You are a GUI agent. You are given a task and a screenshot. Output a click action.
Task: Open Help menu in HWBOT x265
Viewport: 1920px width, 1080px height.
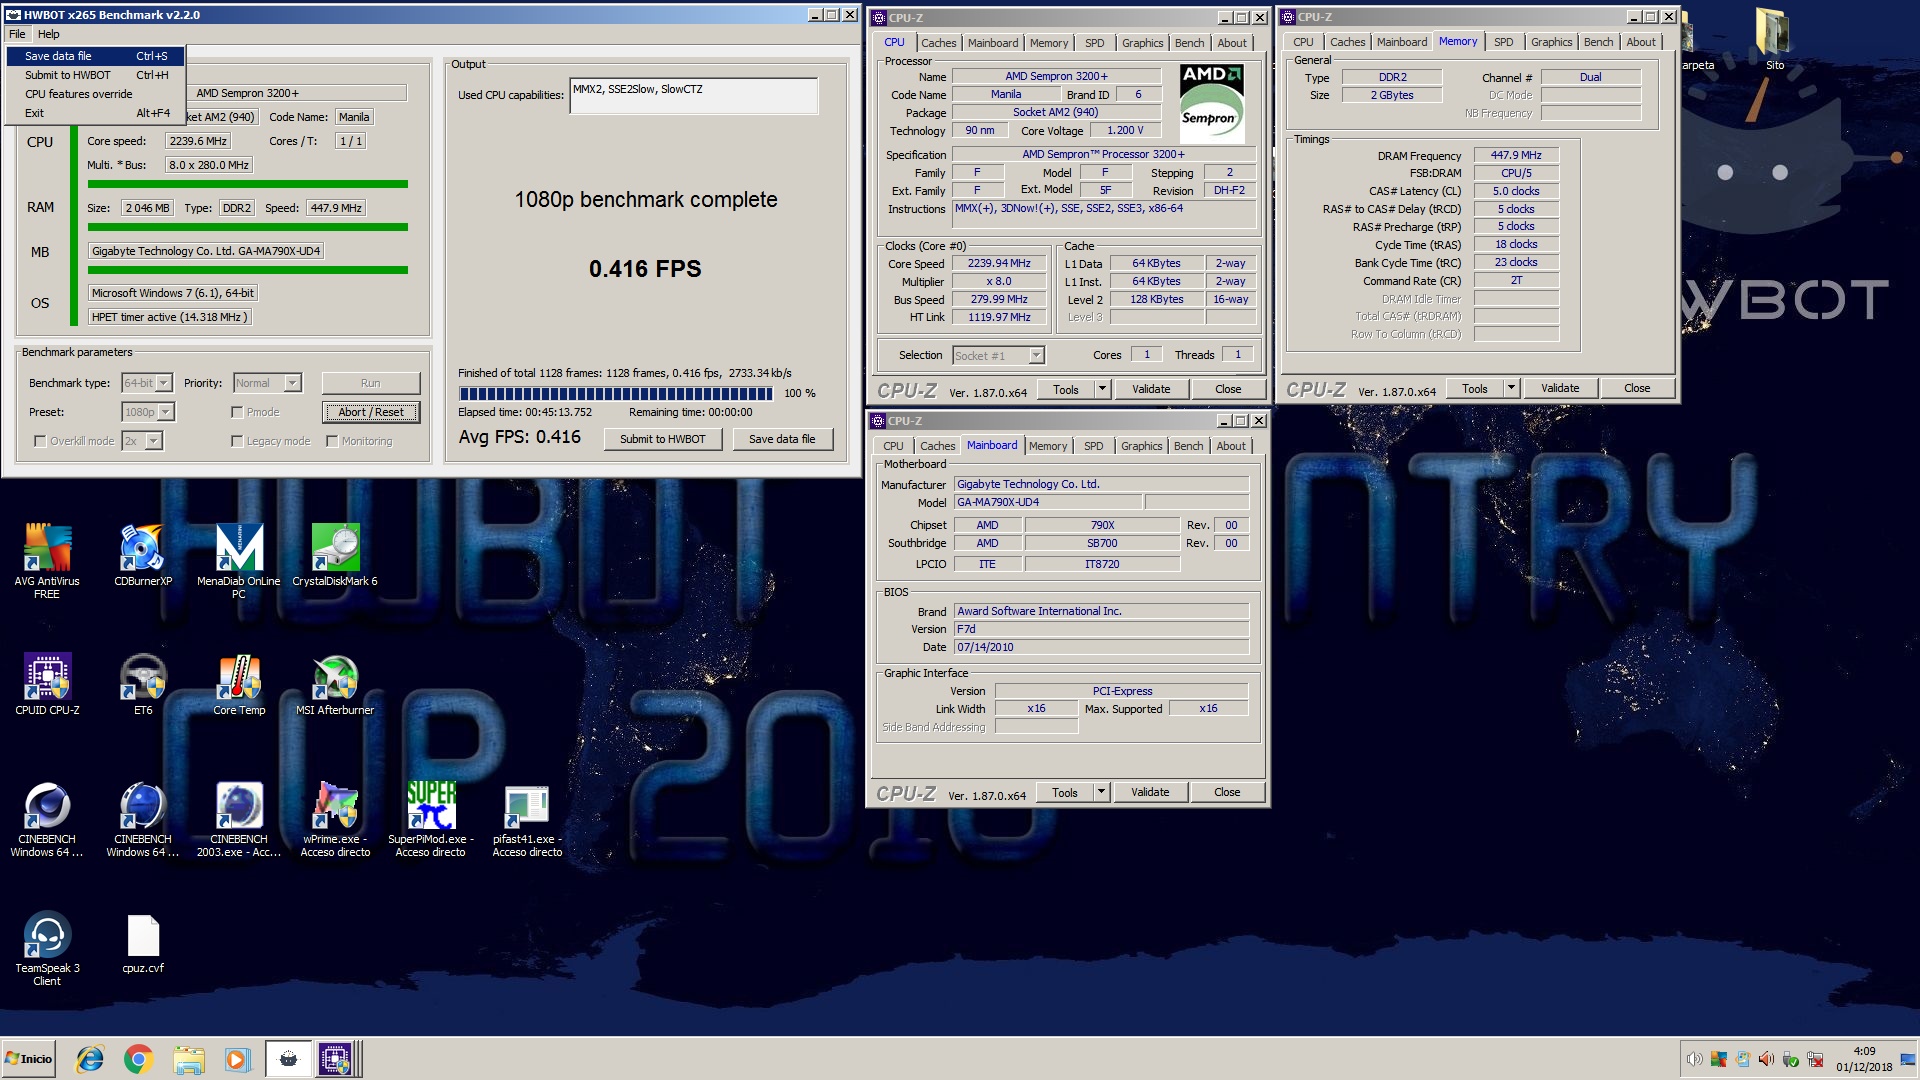coord(48,34)
